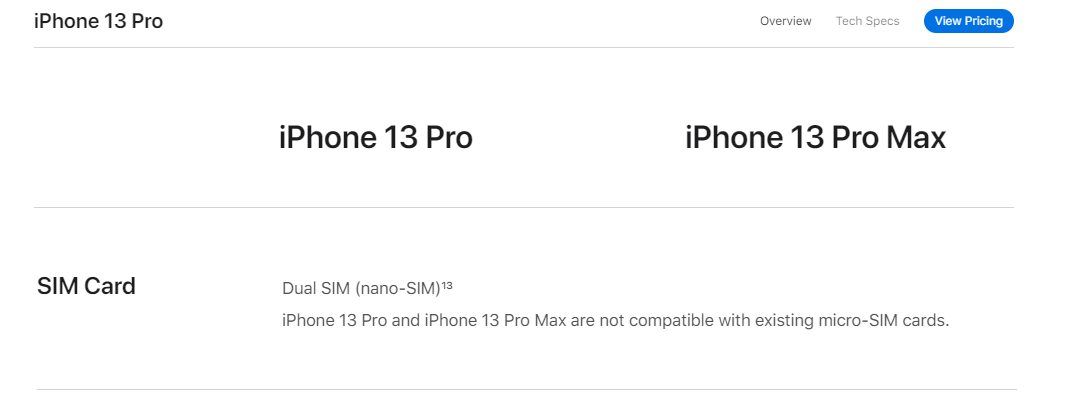The height and width of the screenshot is (412, 1071).
Task: Select the Tech Specs tab
Action: tap(867, 21)
